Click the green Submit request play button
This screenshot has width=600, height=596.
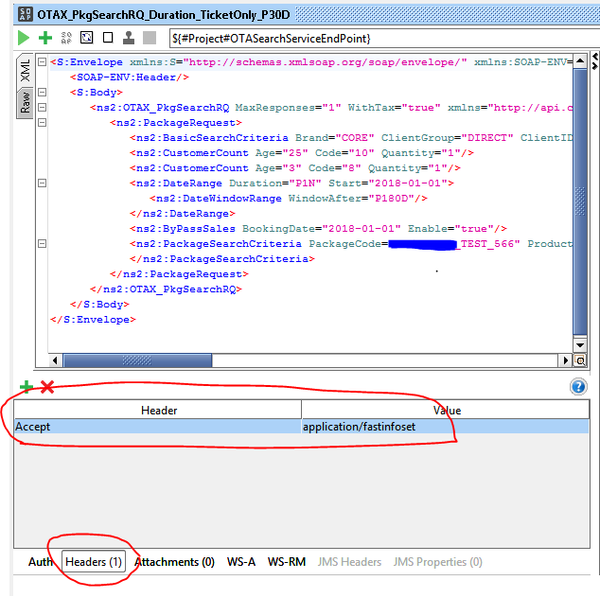tap(23, 37)
